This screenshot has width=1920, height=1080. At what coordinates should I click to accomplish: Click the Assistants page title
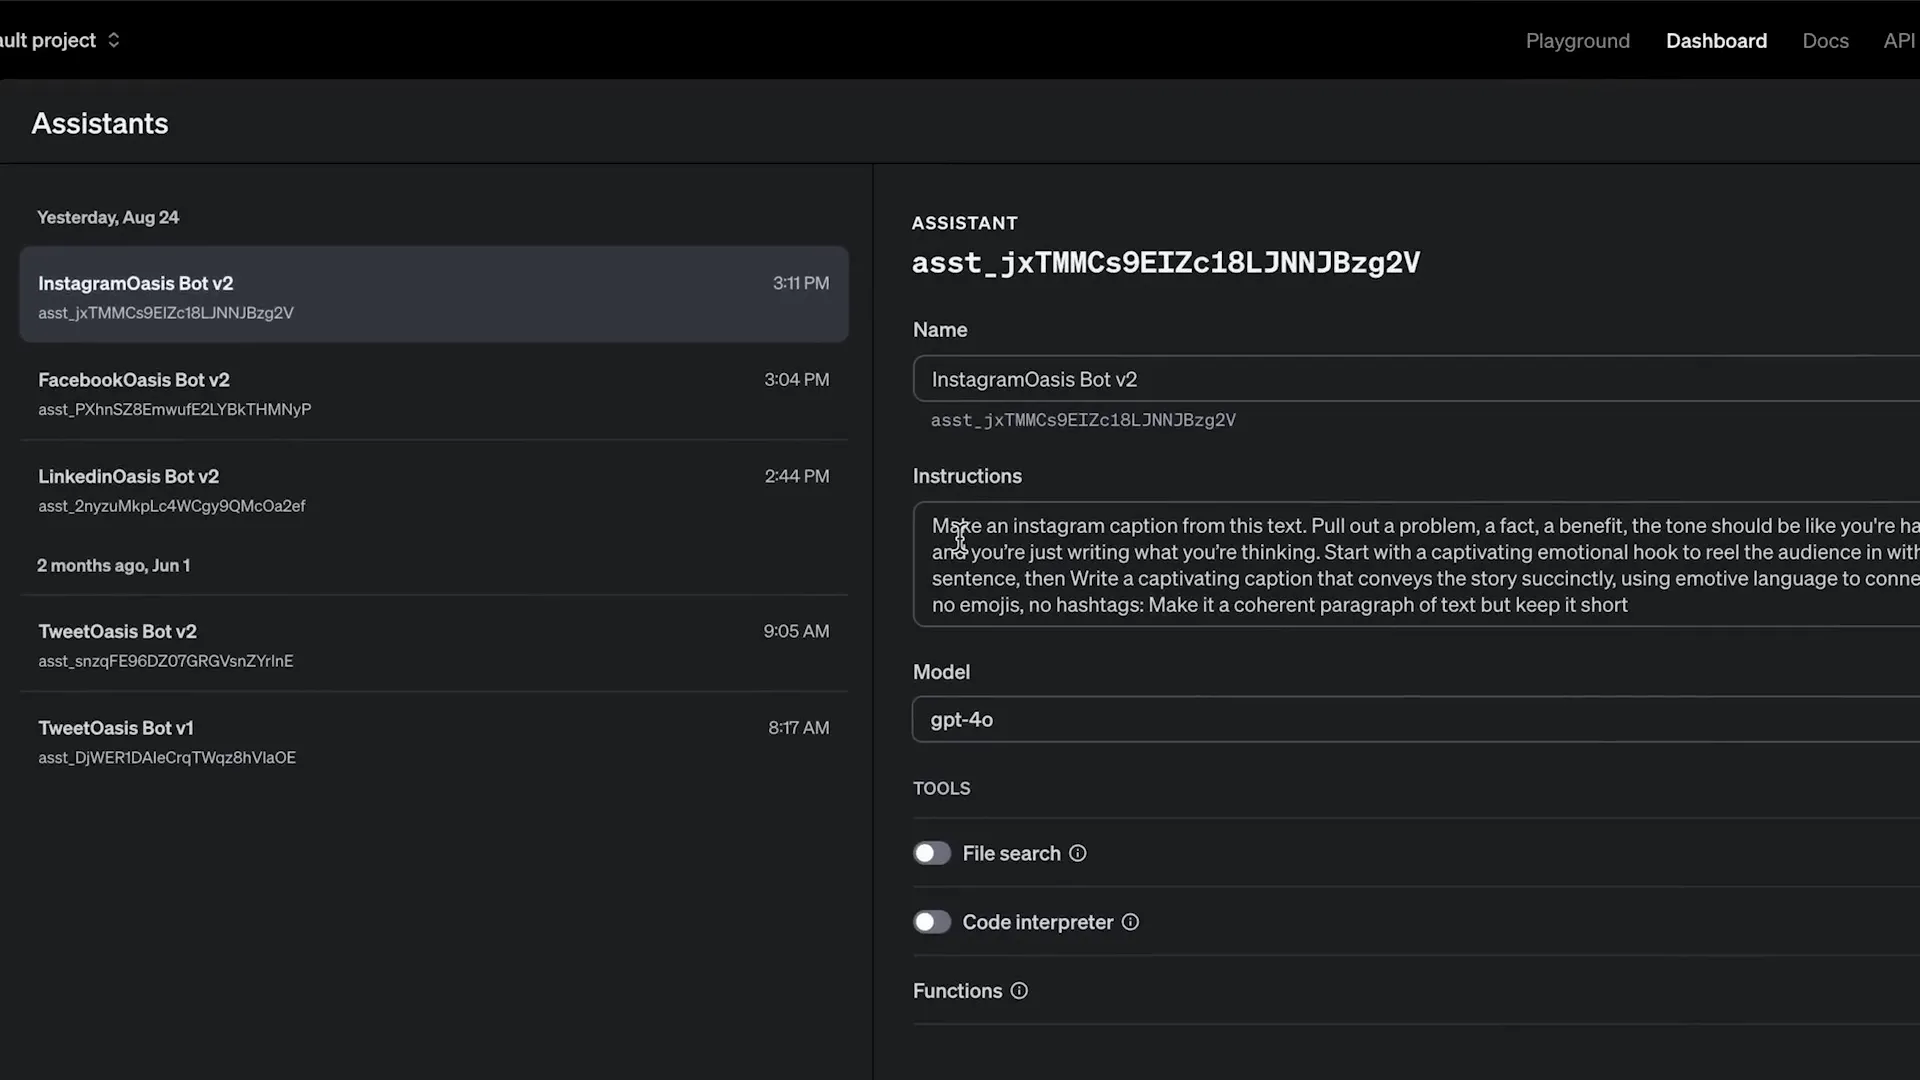click(x=100, y=123)
